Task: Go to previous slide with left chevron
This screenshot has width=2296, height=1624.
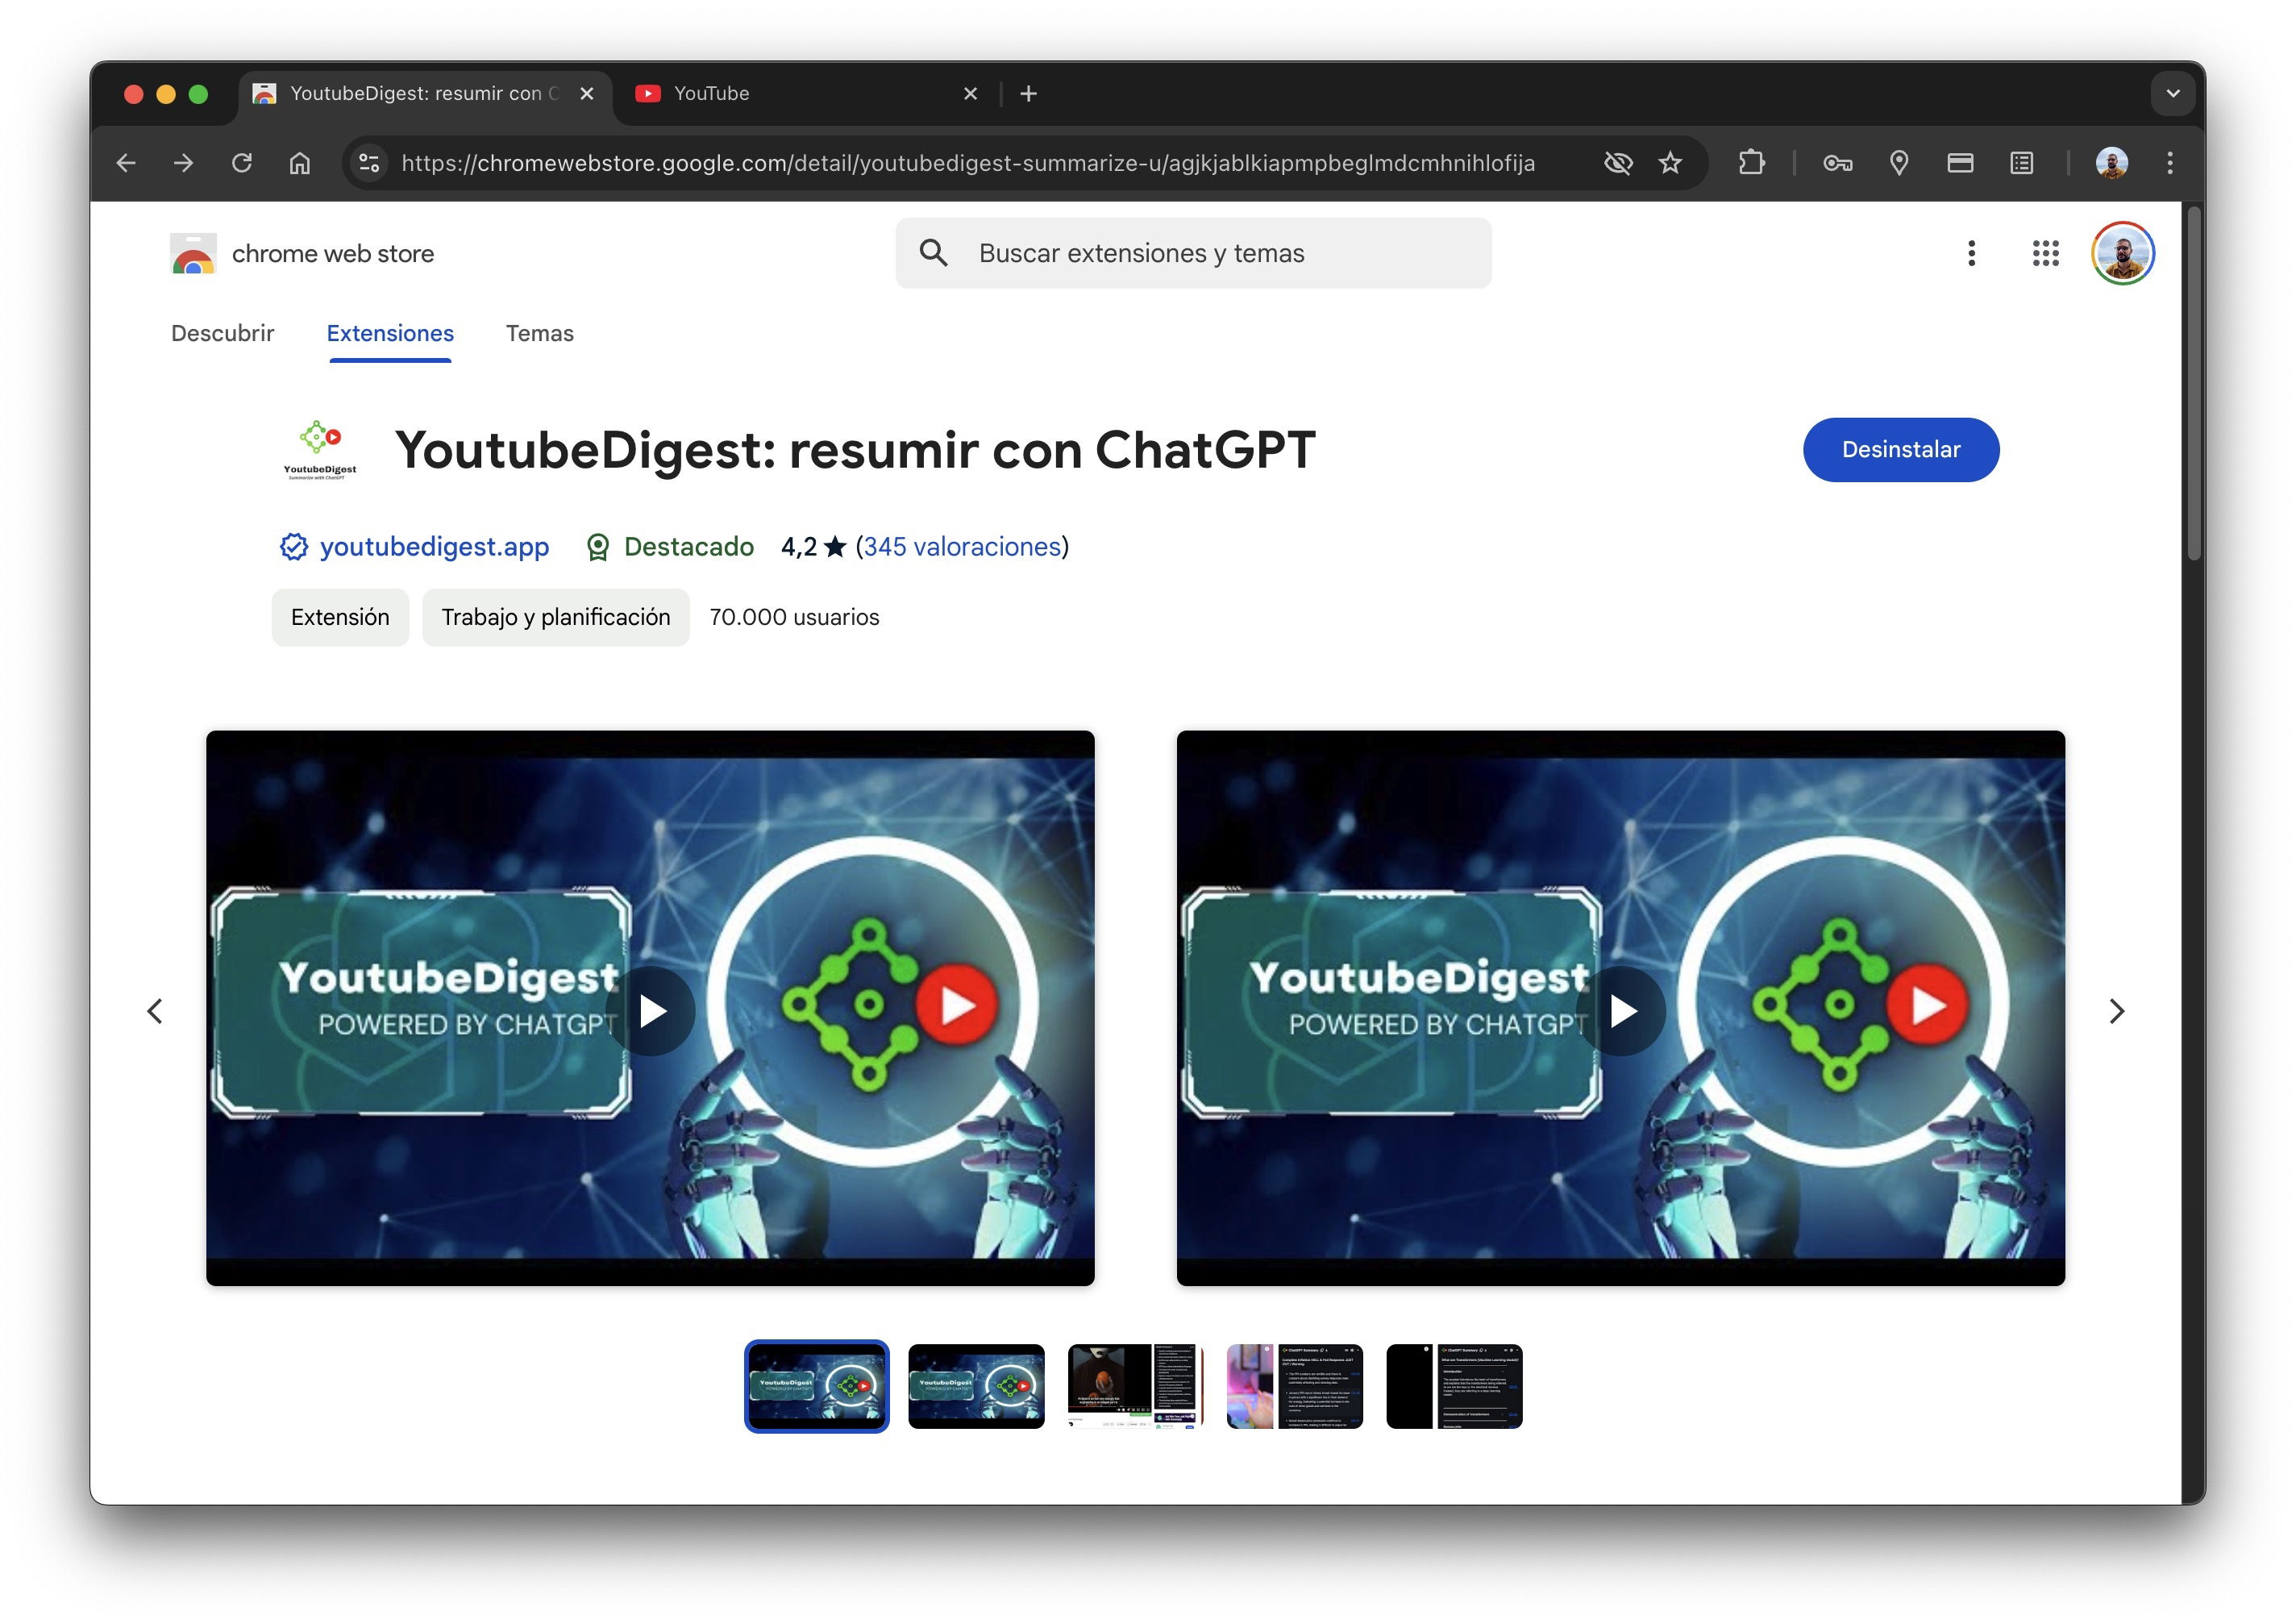Action: click(x=155, y=1011)
